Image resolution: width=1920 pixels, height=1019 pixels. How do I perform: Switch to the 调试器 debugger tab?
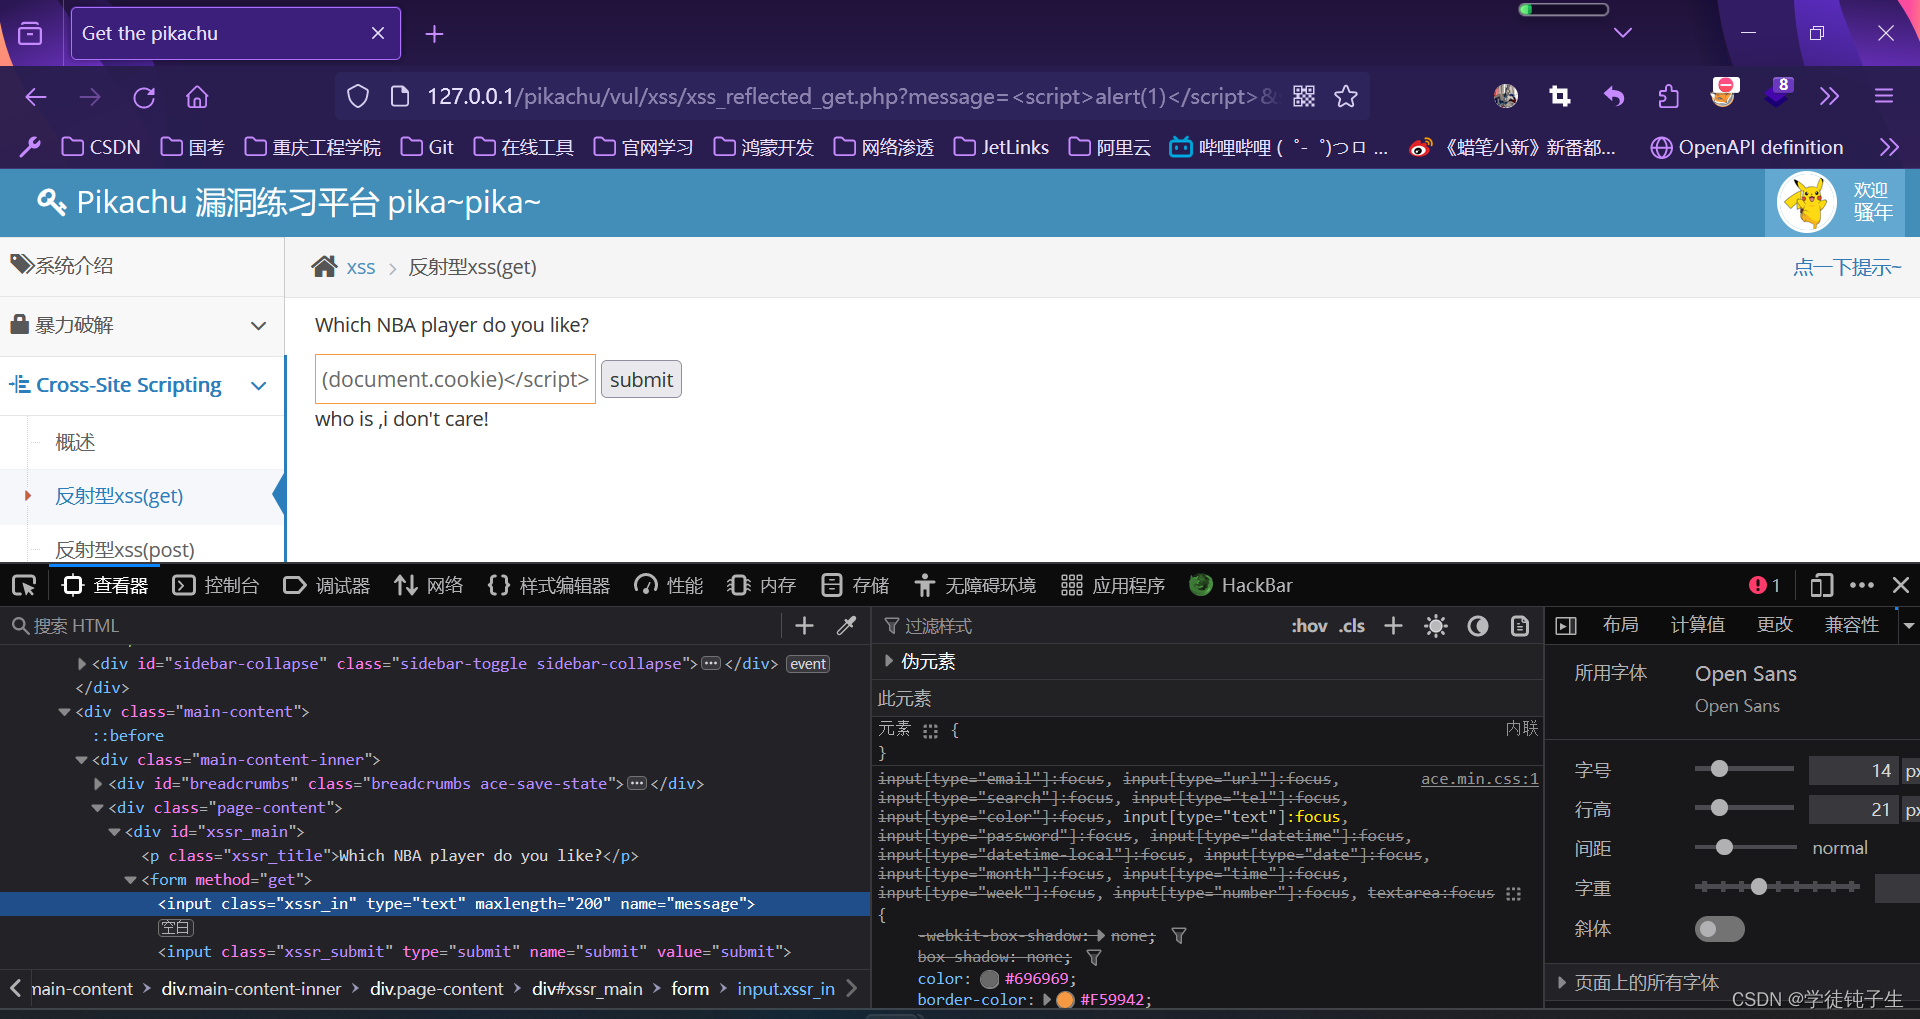[327, 585]
